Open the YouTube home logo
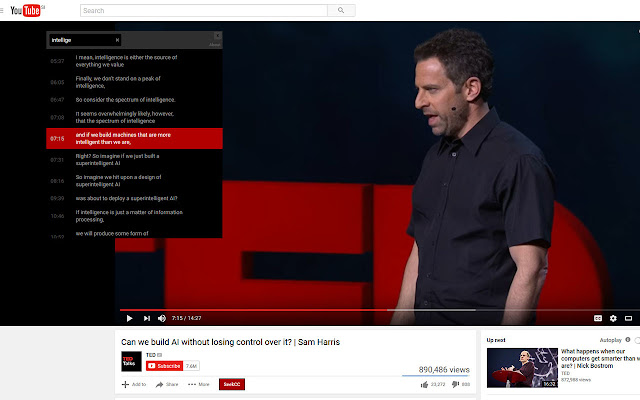 click(25, 10)
